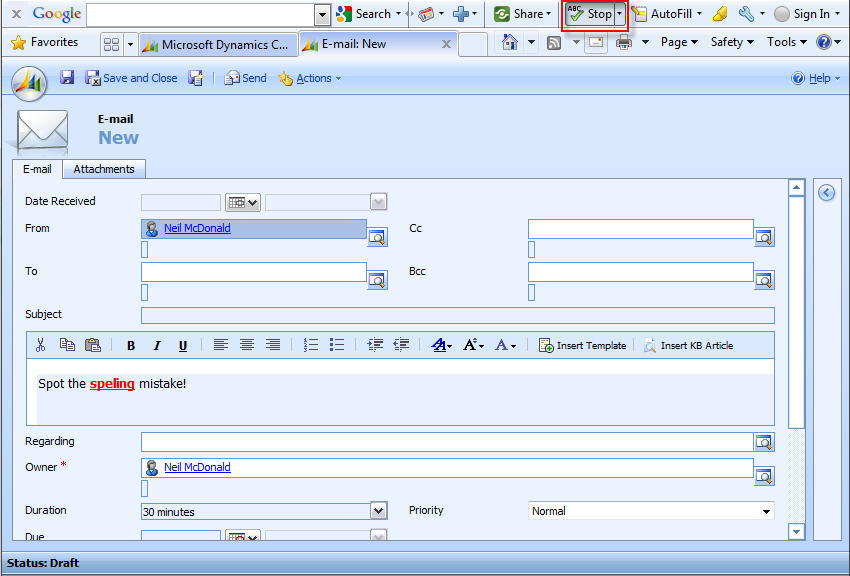Open the lookup next to the To field
Viewport: 850px width, 576px height.
[377, 280]
